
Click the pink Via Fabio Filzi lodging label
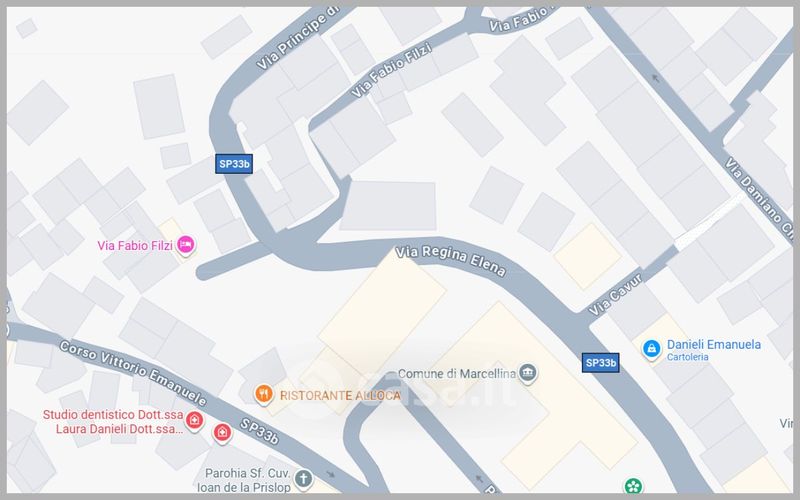click(x=135, y=245)
